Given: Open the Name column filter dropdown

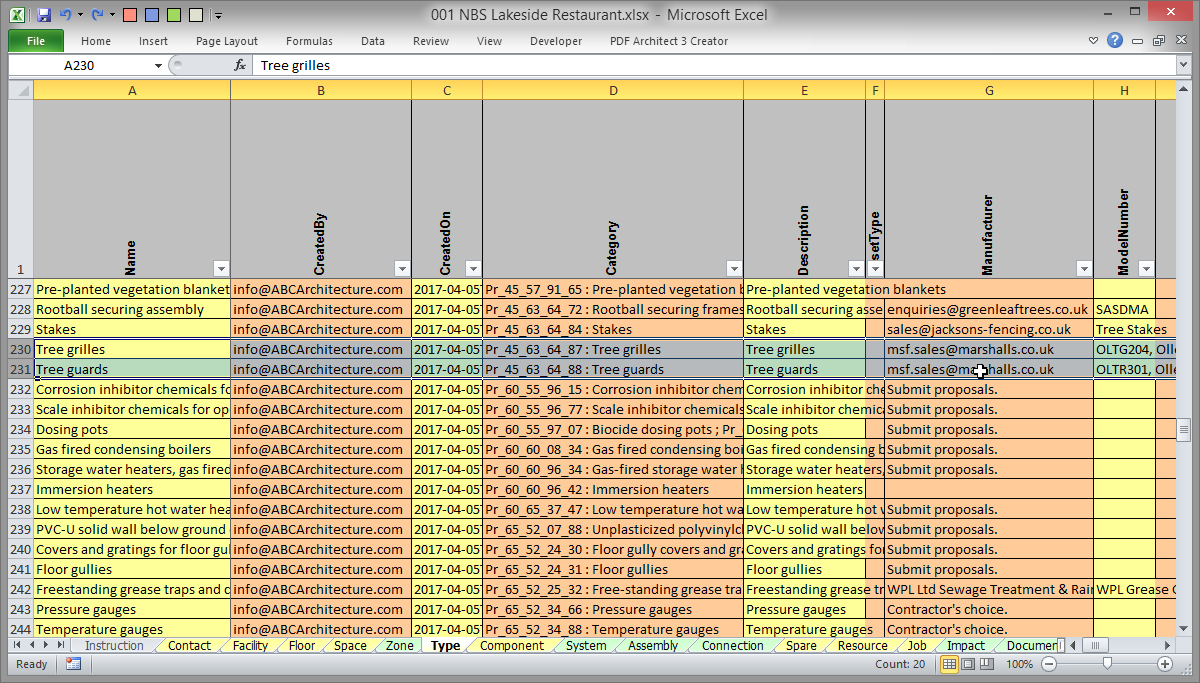Looking at the screenshot, I should 220,268.
